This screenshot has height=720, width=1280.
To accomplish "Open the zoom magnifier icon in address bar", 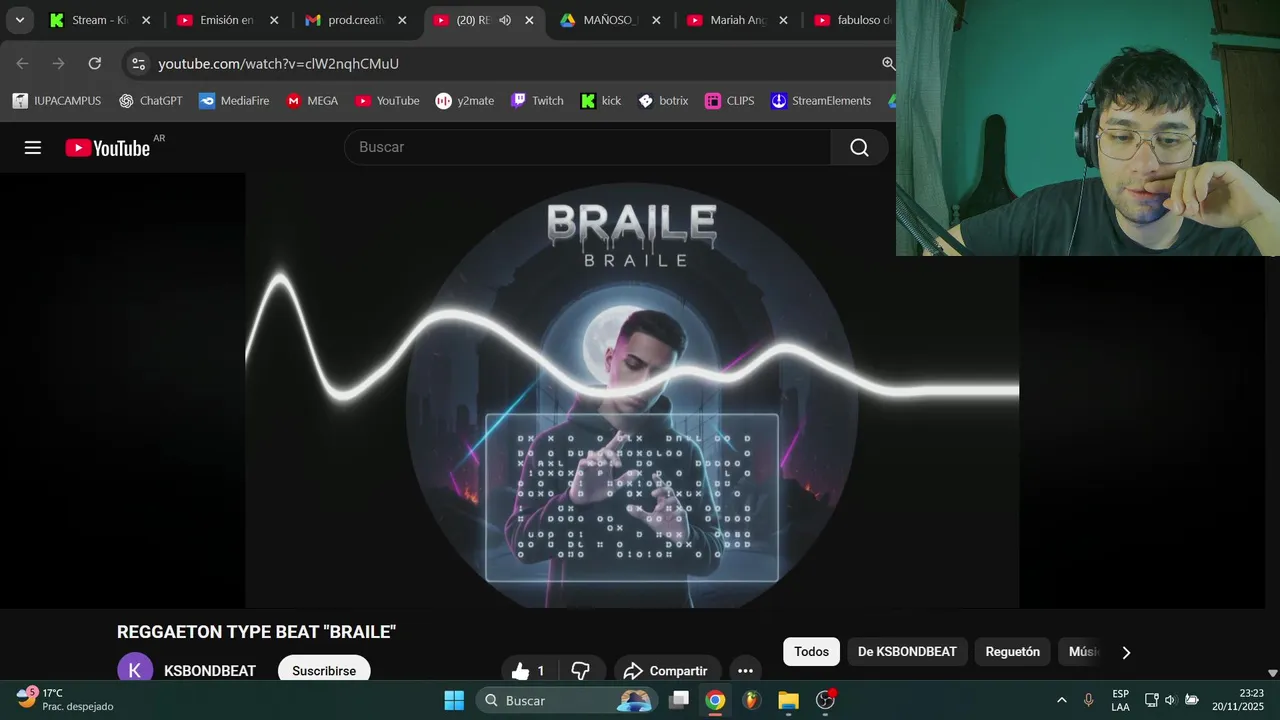I will (887, 63).
